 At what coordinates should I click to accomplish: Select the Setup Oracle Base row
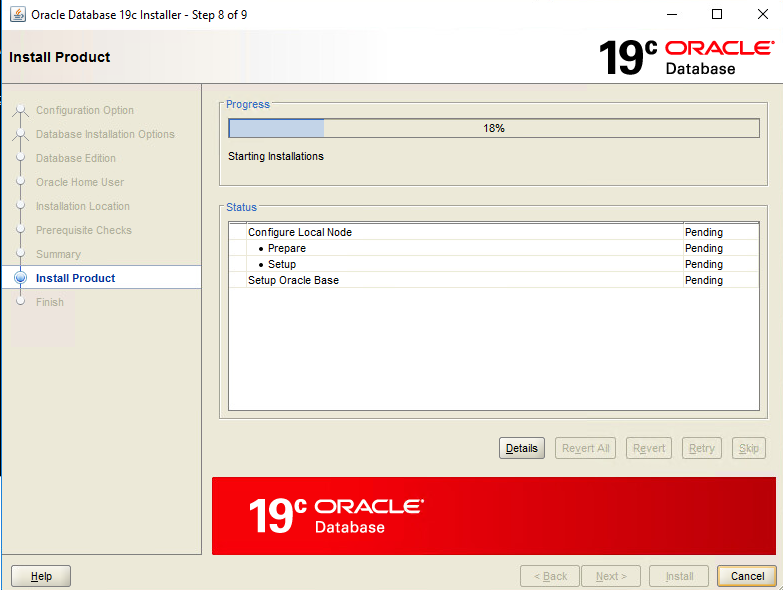point(494,280)
